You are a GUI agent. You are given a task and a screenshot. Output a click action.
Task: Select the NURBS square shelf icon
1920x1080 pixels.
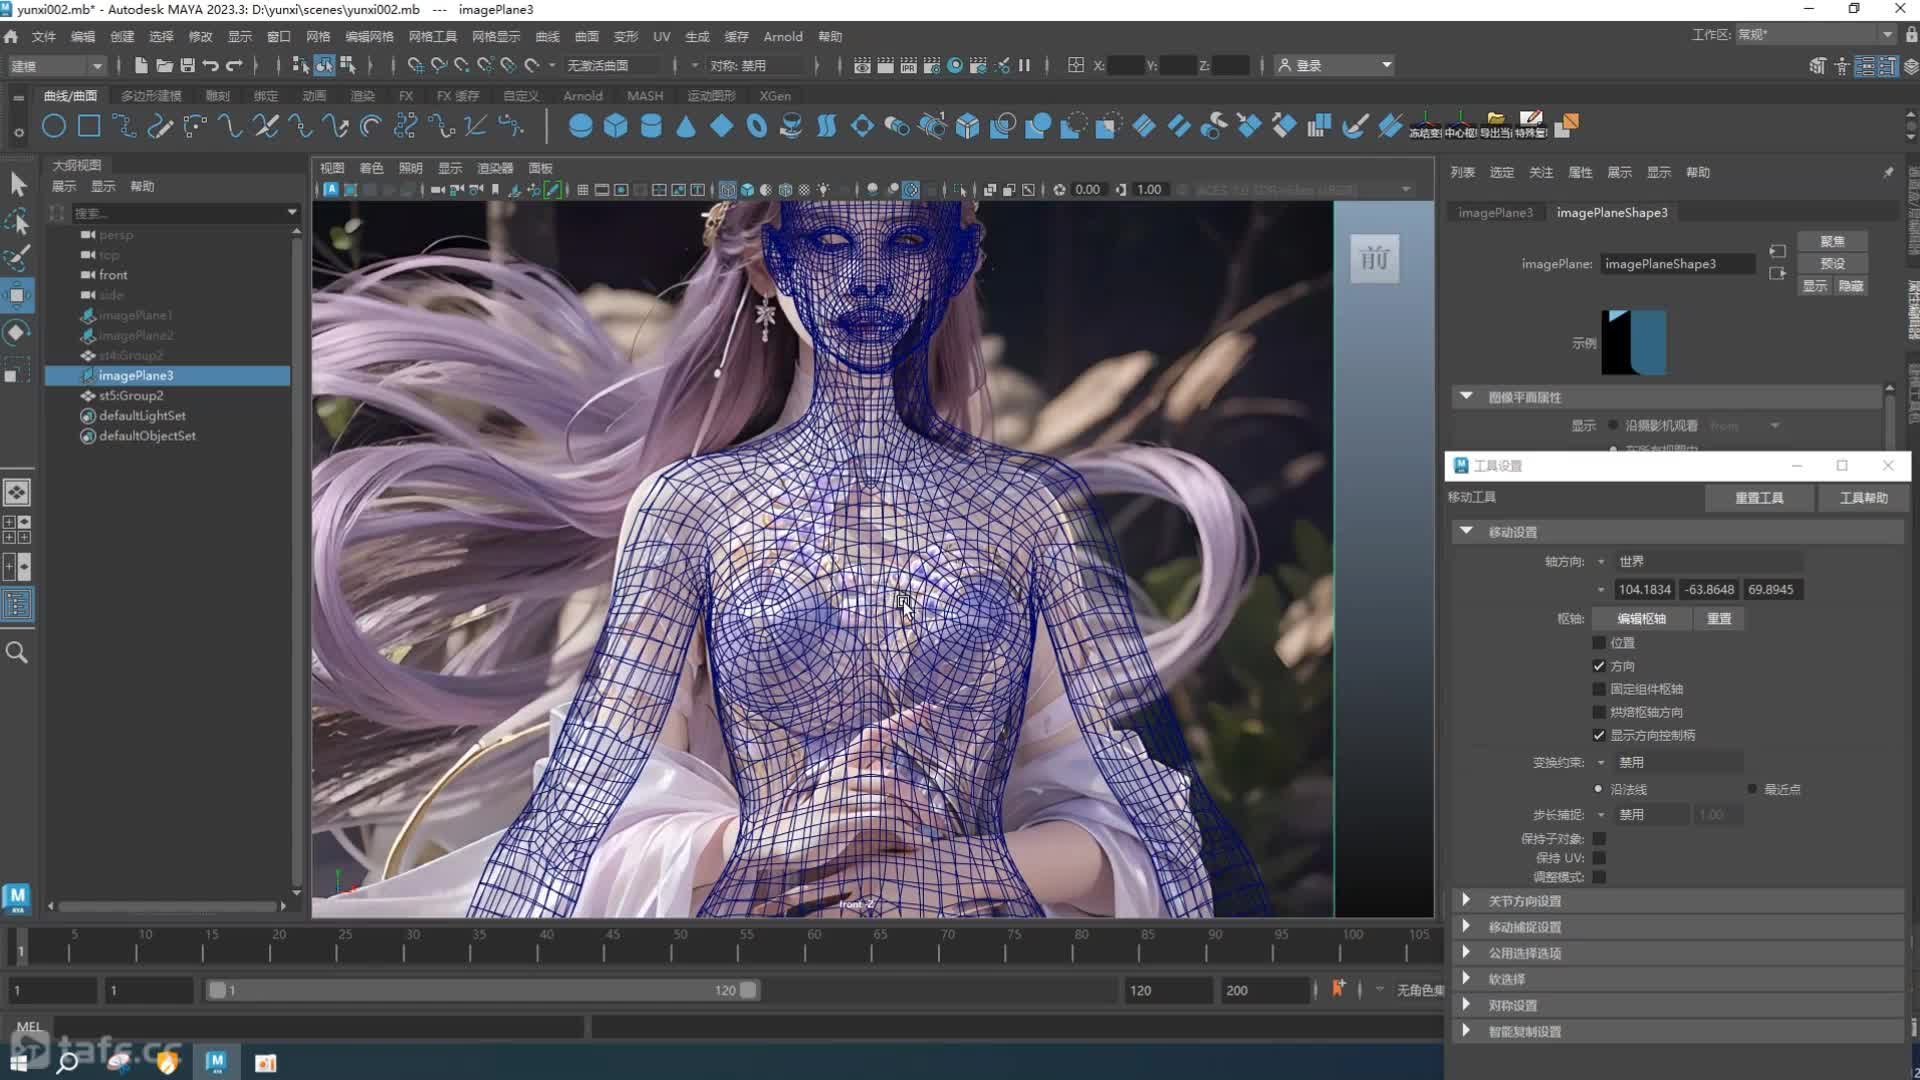89,126
